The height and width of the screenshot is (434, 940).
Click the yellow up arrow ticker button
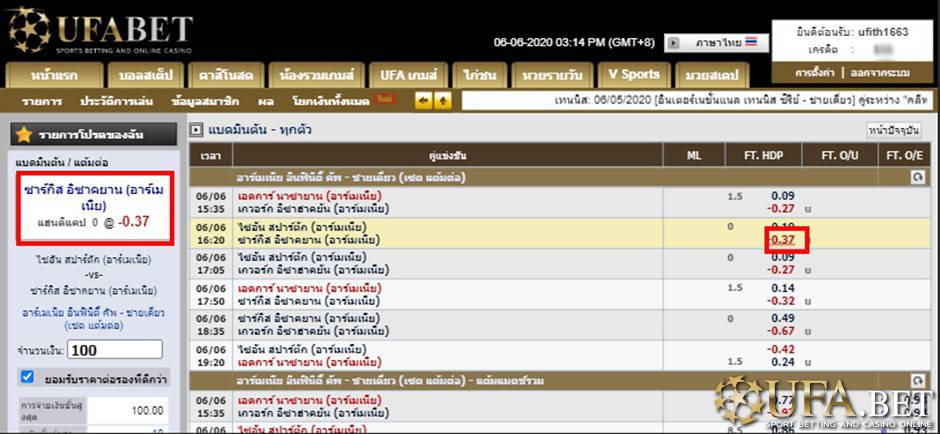click(442, 101)
